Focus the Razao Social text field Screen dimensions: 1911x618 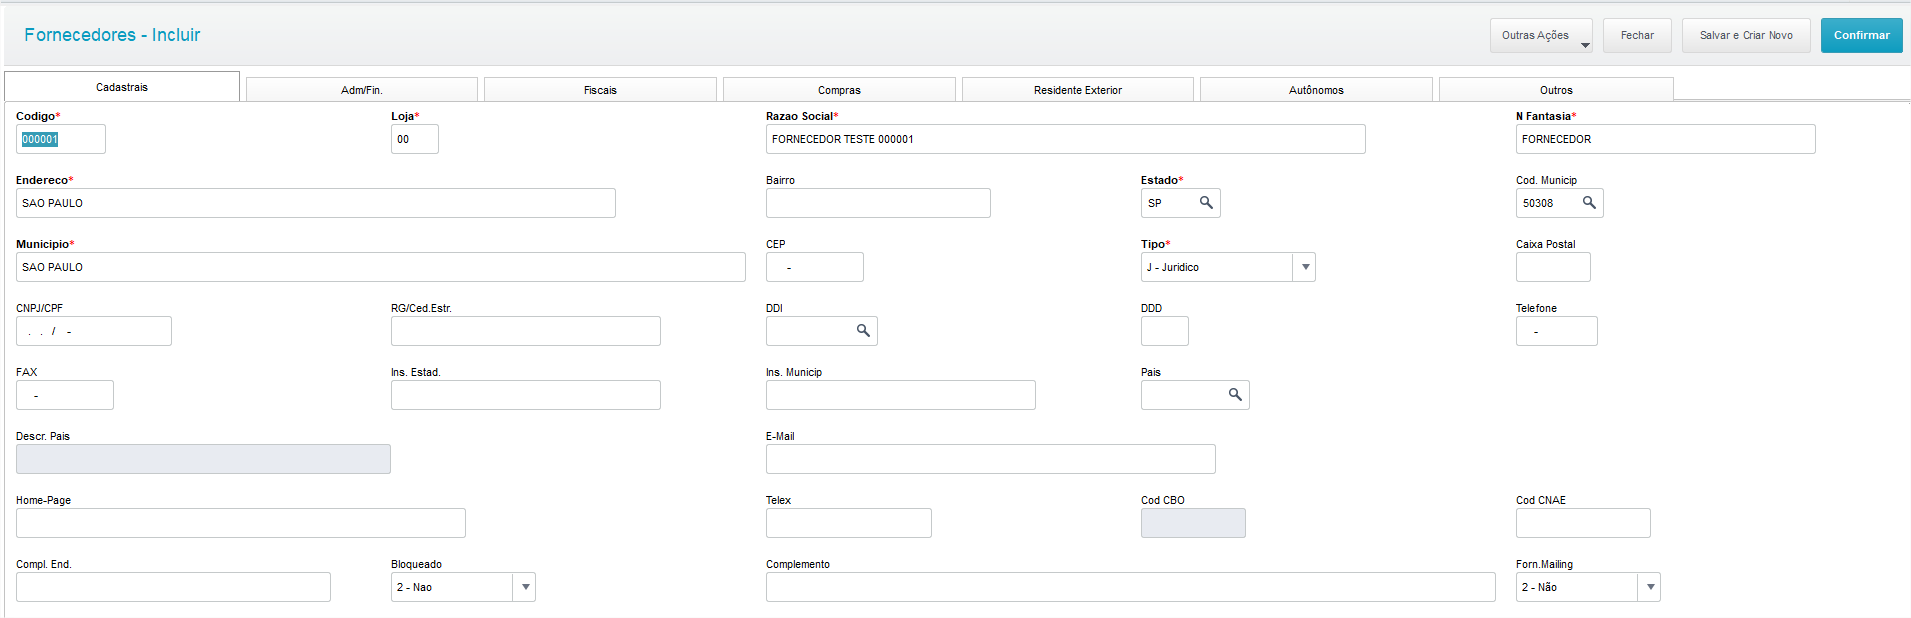(1065, 139)
